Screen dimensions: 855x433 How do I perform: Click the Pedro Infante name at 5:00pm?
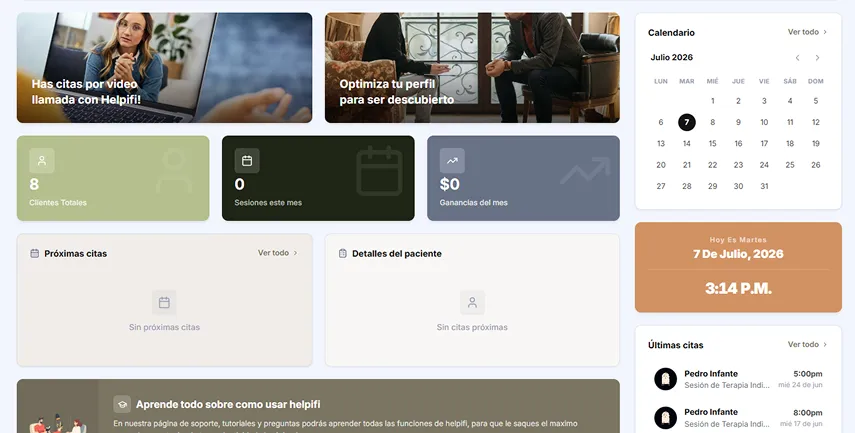pos(711,374)
